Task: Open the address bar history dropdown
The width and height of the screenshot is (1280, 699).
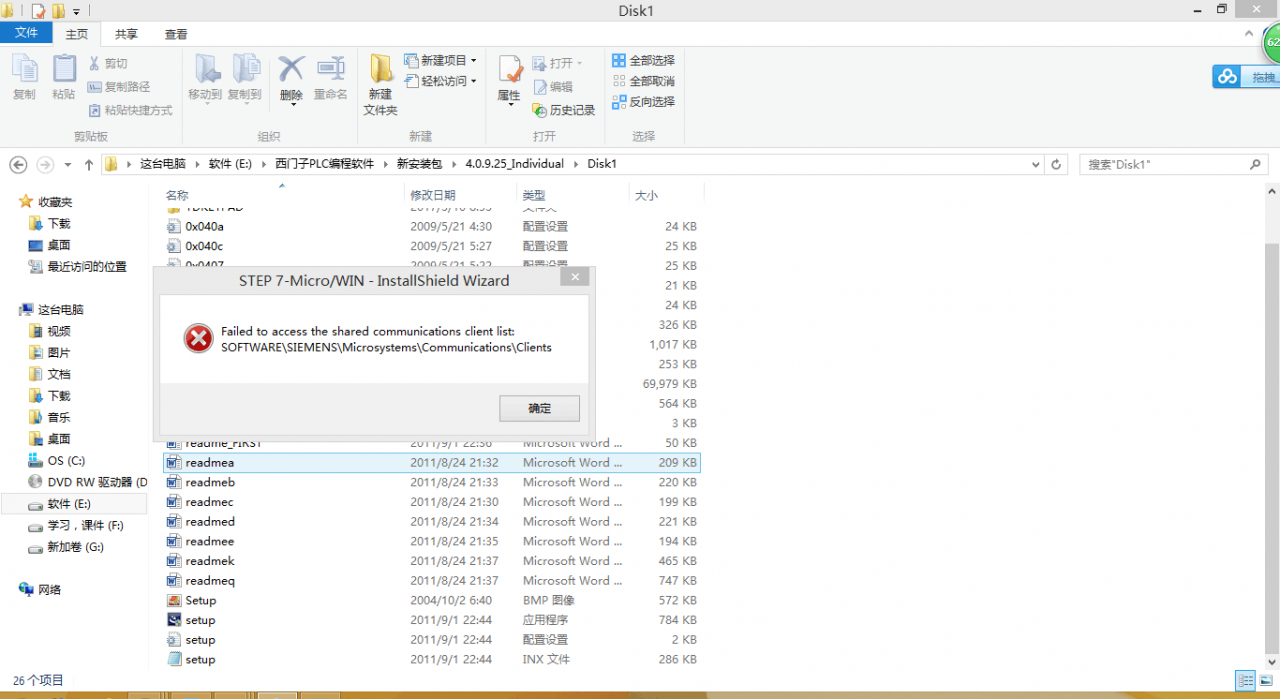Action: coord(1033,164)
